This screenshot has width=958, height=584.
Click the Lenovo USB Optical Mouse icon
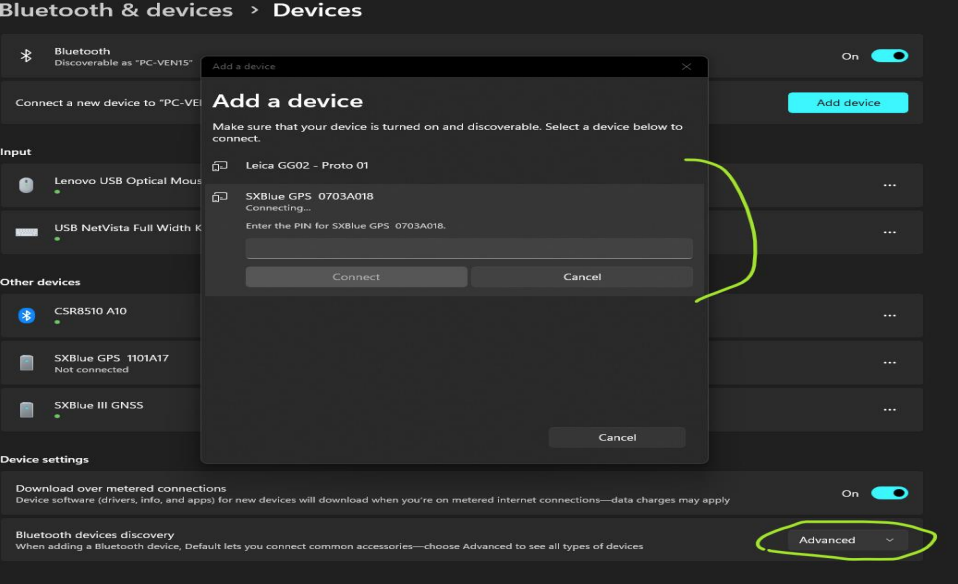[x=26, y=185]
